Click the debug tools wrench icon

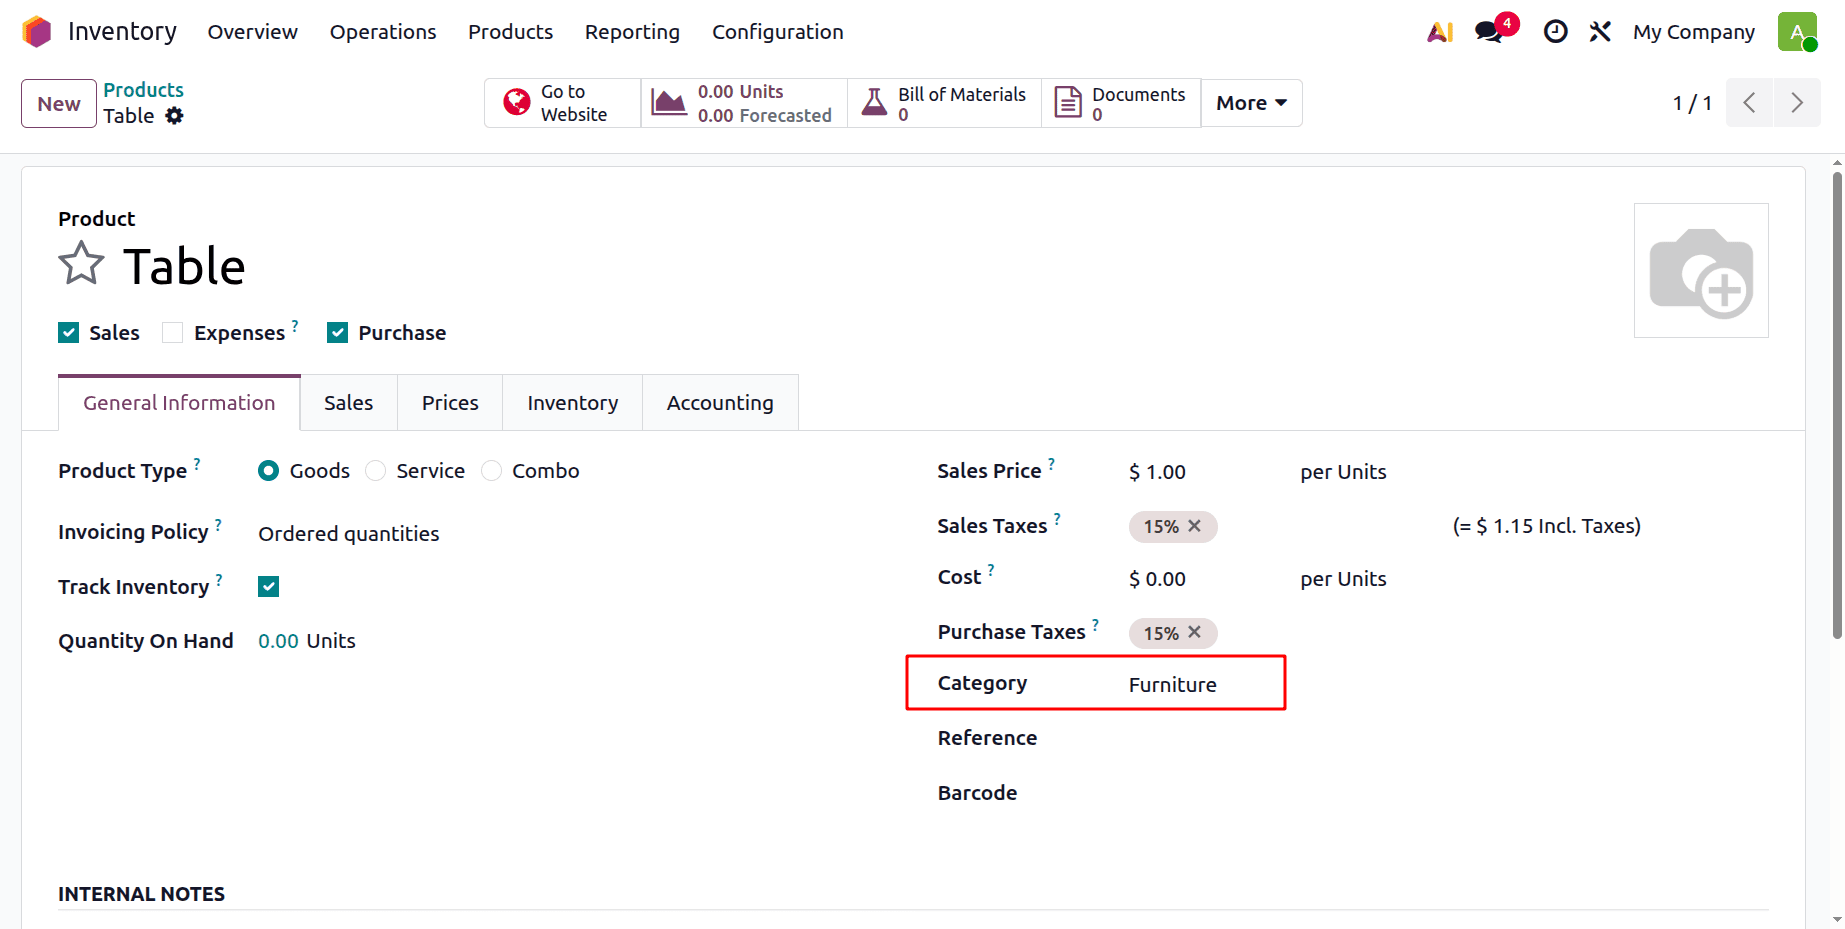coord(1600,32)
